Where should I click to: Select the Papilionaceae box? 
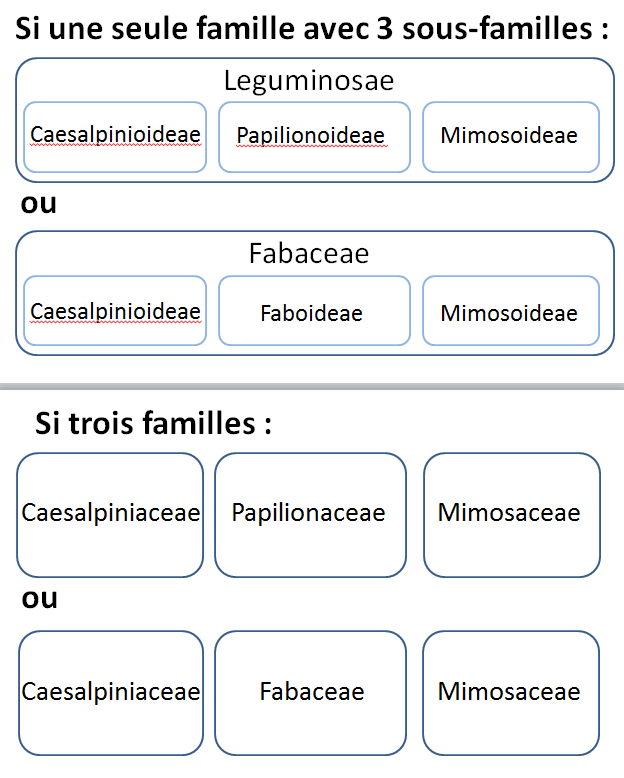click(309, 514)
